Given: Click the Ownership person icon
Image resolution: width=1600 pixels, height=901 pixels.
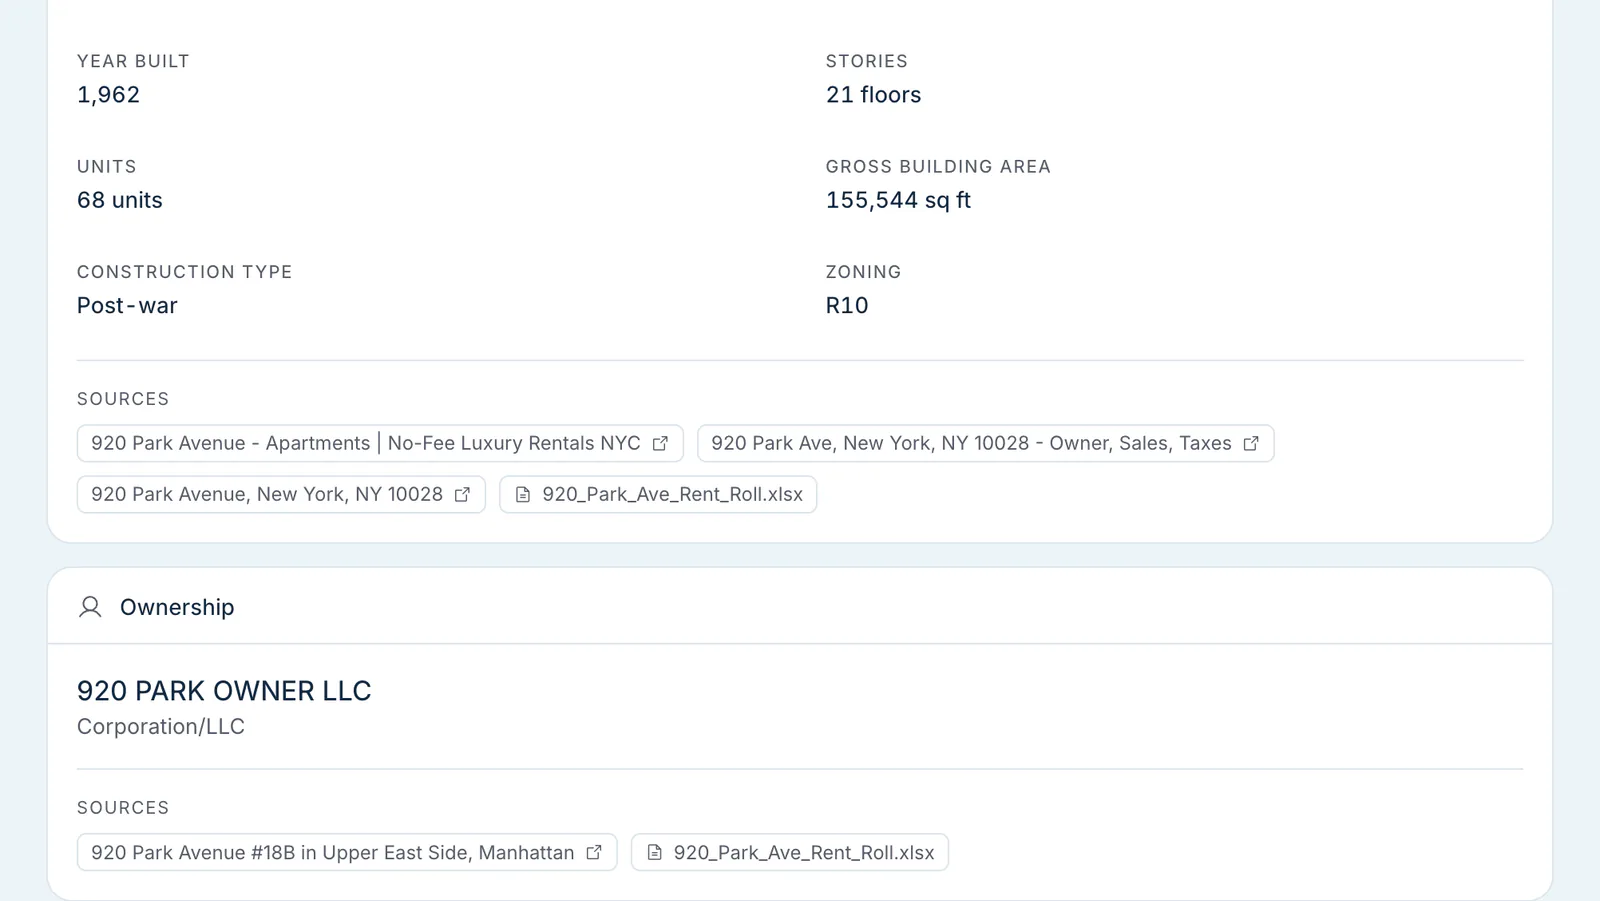Looking at the screenshot, I should click(90, 607).
